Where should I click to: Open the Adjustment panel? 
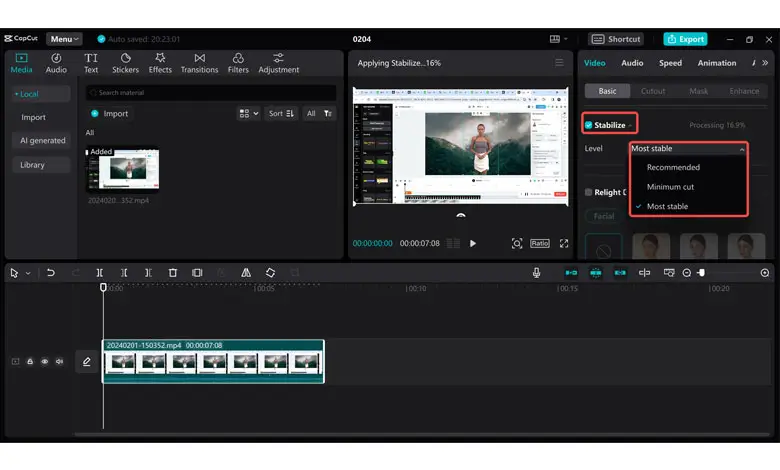pos(279,63)
